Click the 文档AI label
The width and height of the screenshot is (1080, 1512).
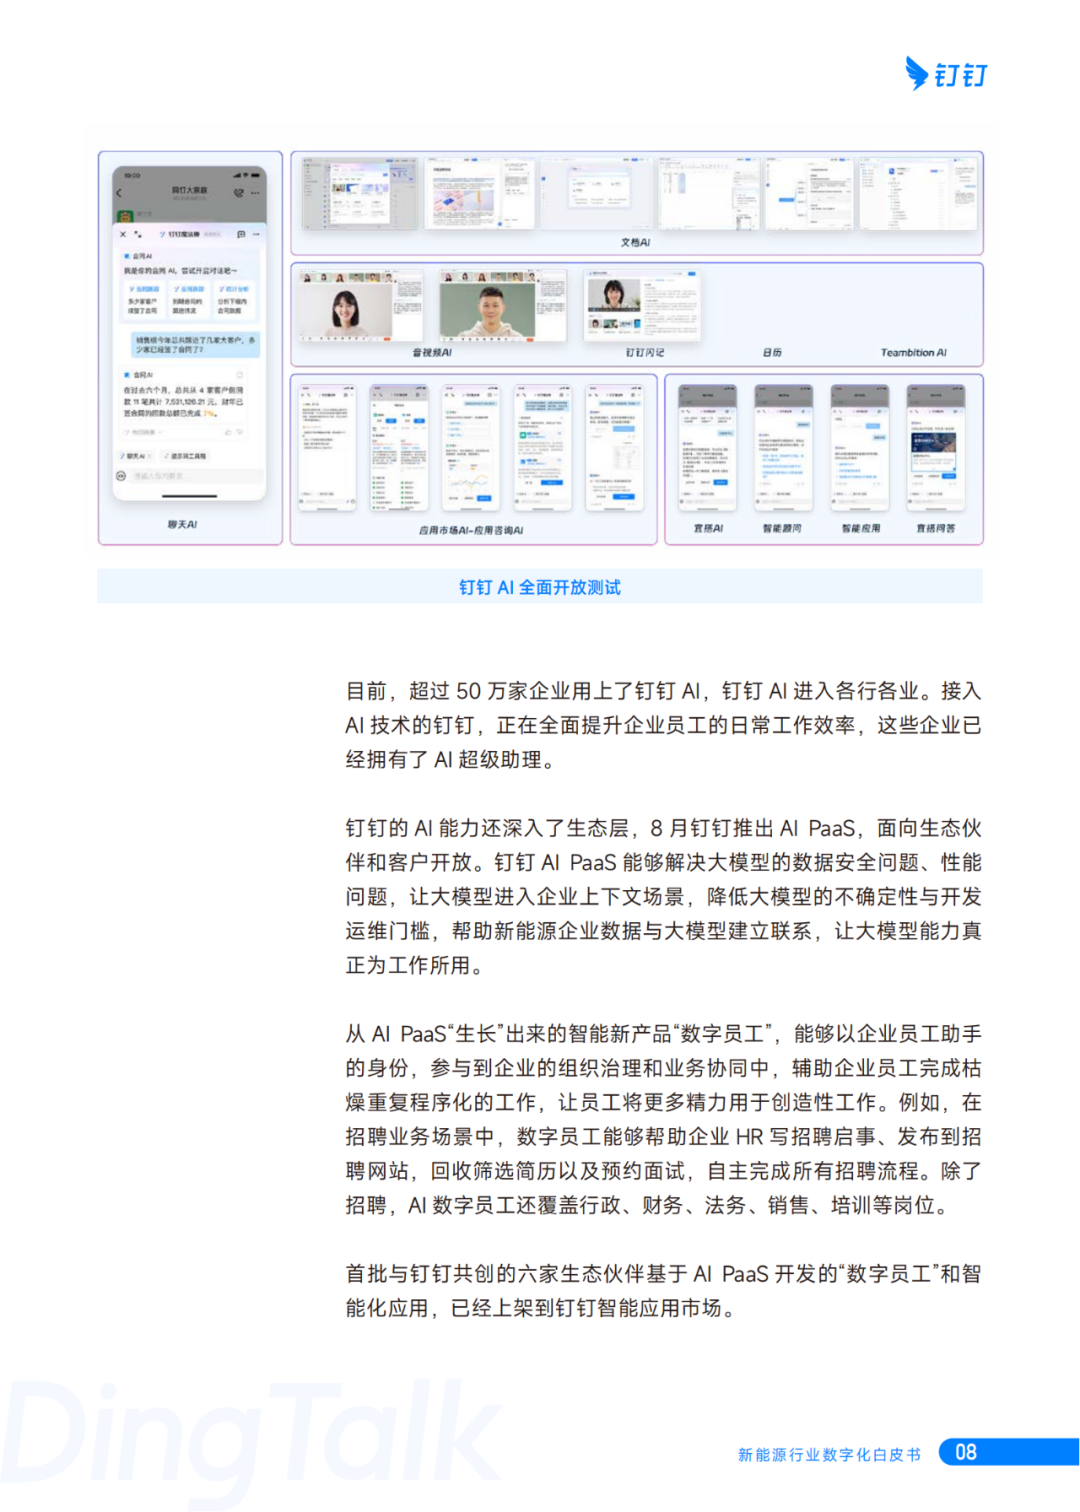[x=635, y=242]
